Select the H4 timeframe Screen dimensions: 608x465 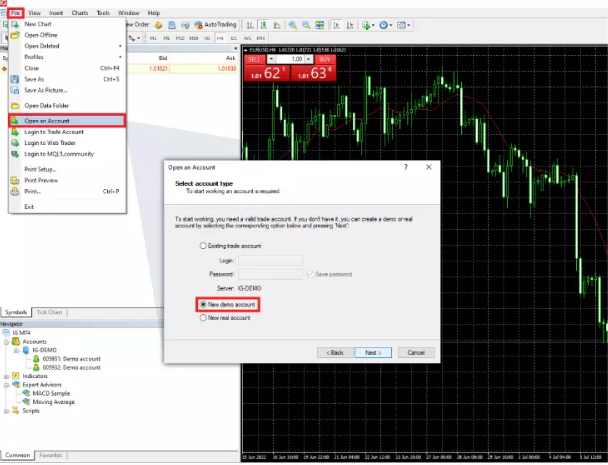coord(220,38)
